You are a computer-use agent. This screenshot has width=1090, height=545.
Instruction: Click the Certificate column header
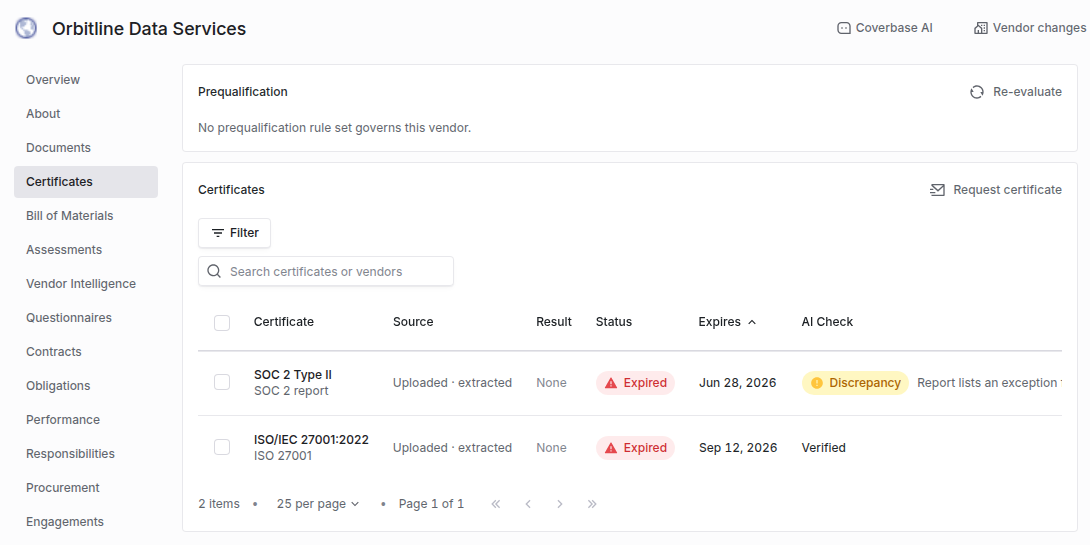point(284,322)
